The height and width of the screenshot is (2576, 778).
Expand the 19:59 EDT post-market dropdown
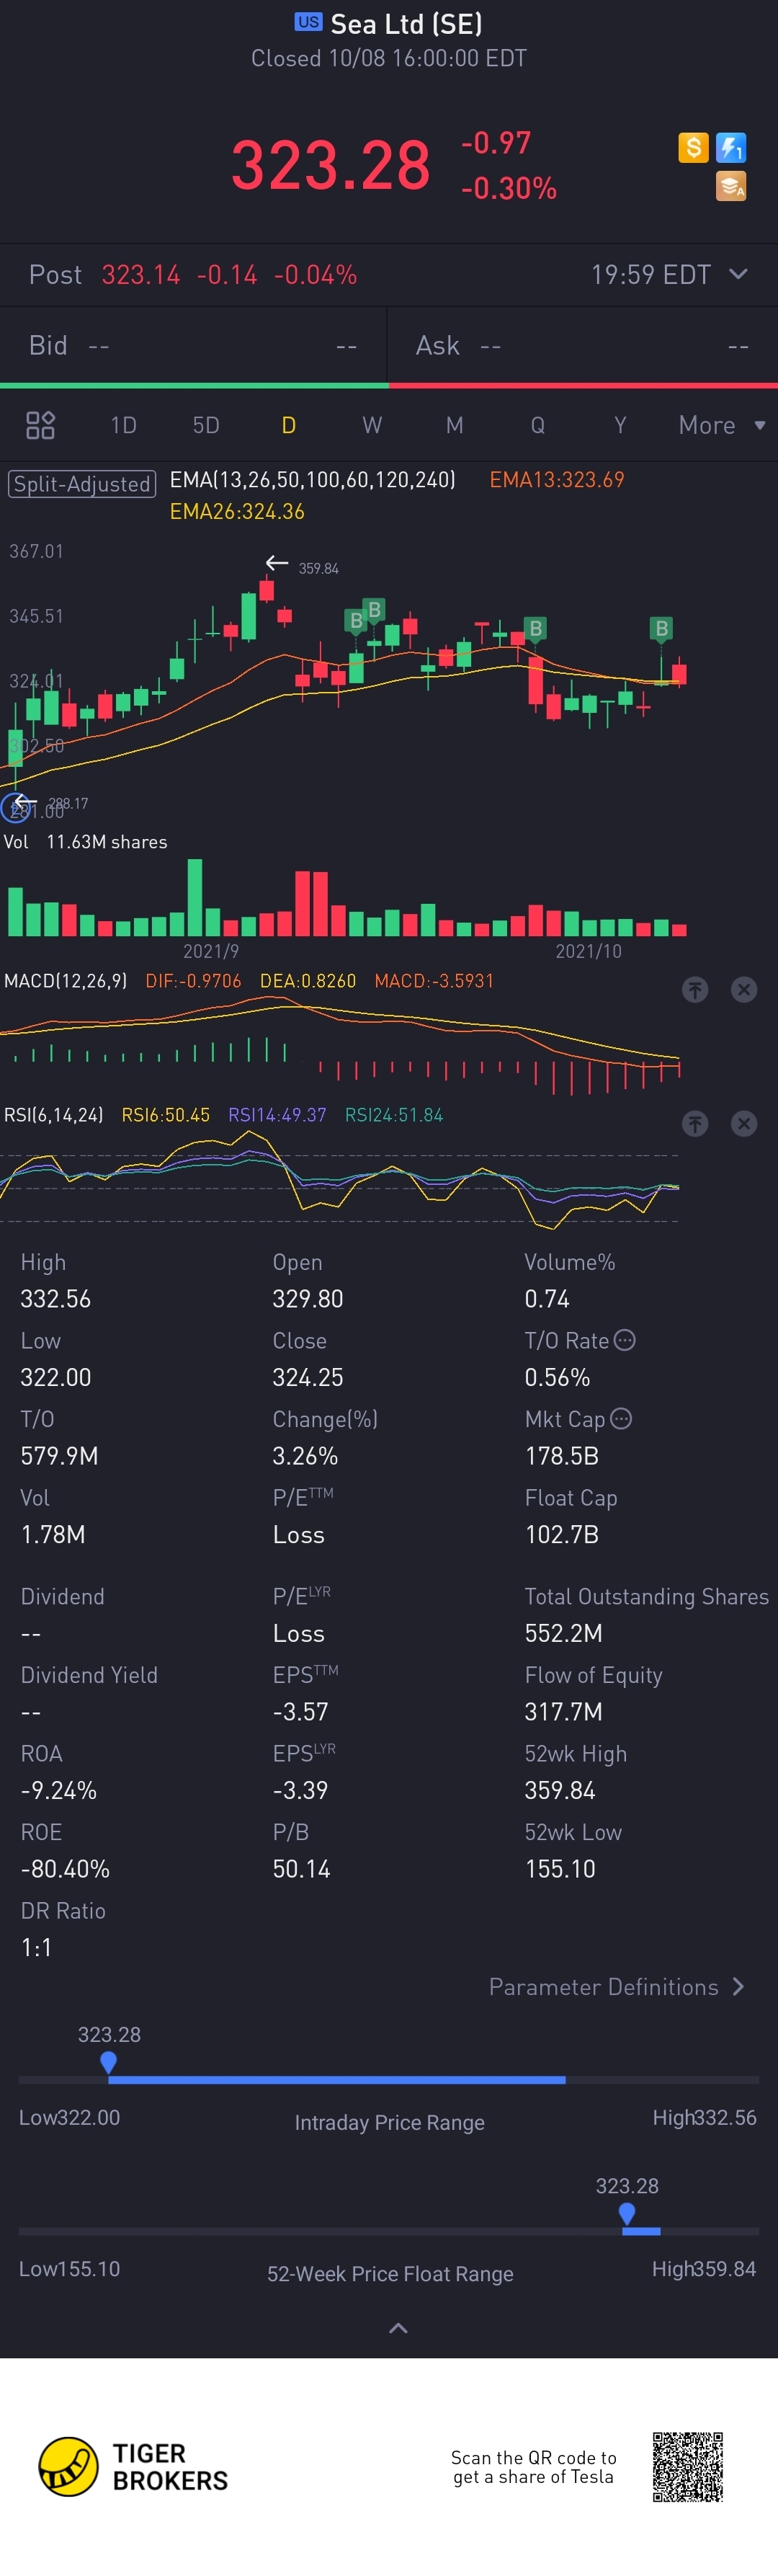tap(738, 274)
